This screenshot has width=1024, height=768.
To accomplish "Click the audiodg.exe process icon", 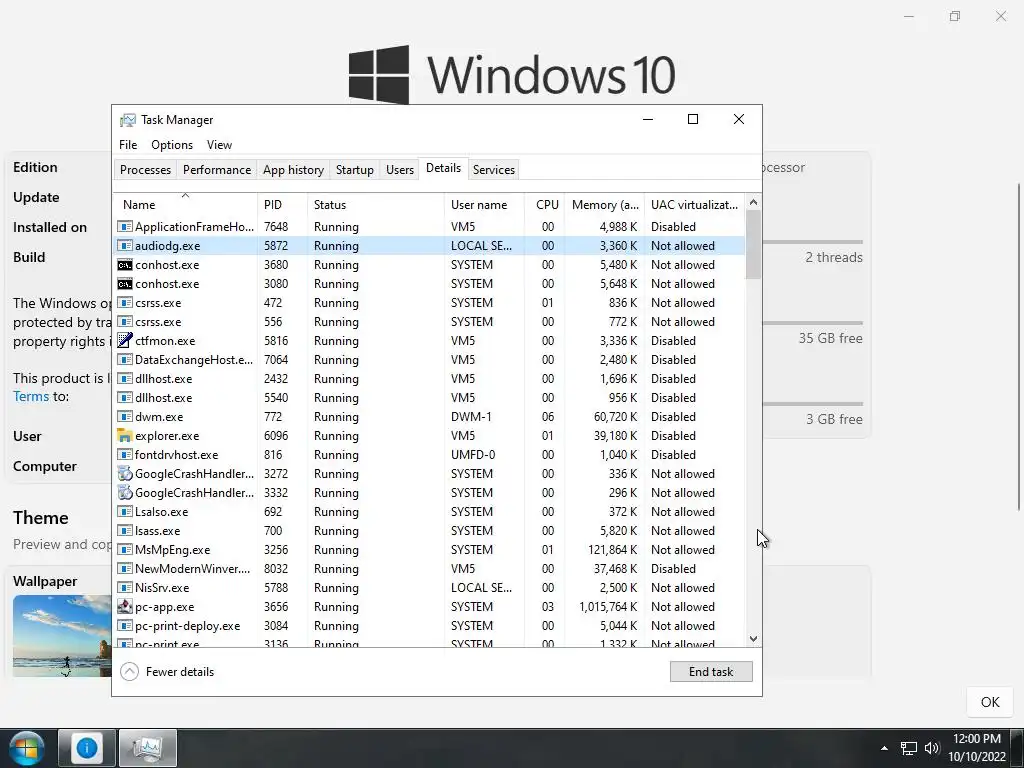I will (124, 246).
